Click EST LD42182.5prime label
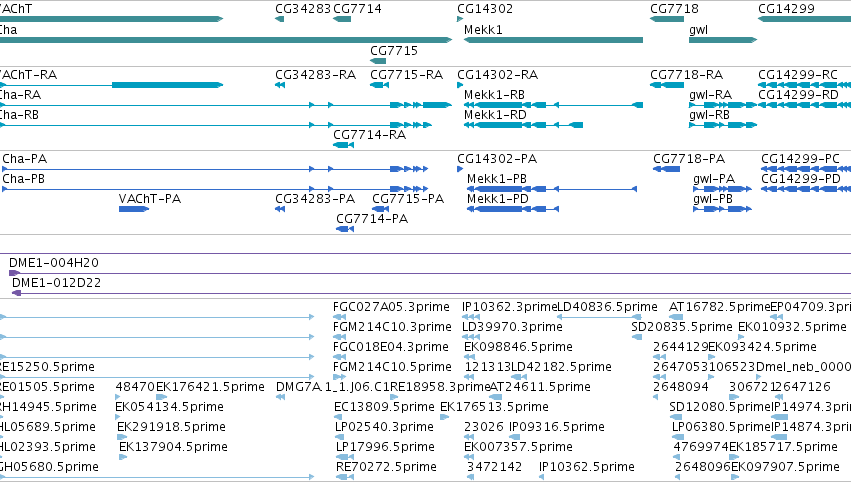The height and width of the screenshot is (482, 851). point(562,367)
